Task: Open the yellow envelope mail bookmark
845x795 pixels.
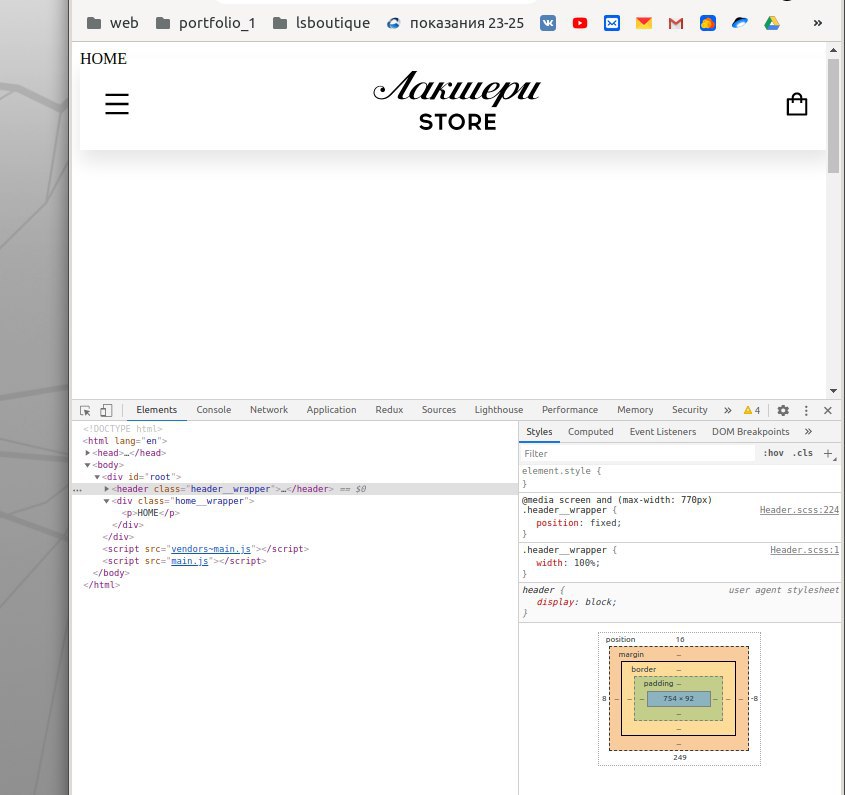Action: [644, 23]
